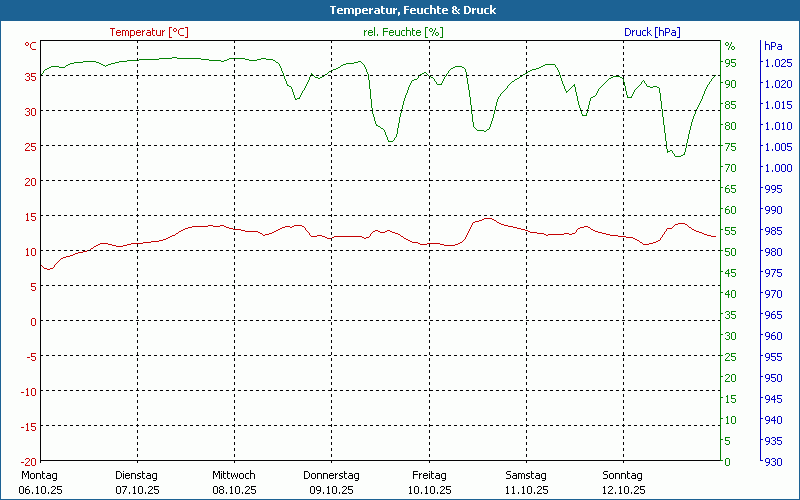Select the Sonntag 12.10.25 date label

[623, 482]
